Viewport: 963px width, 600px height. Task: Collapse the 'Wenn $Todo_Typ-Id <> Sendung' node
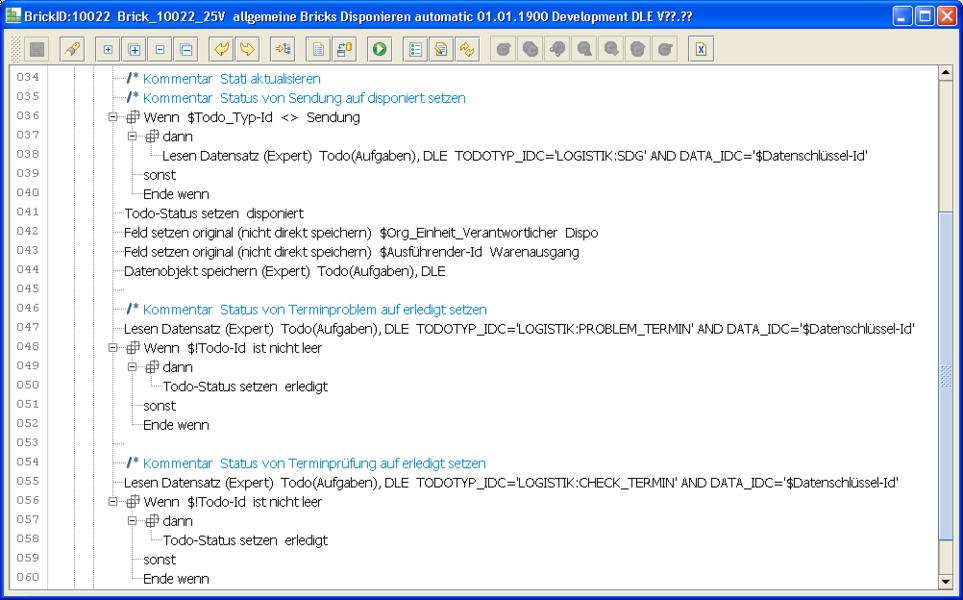coord(114,117)
